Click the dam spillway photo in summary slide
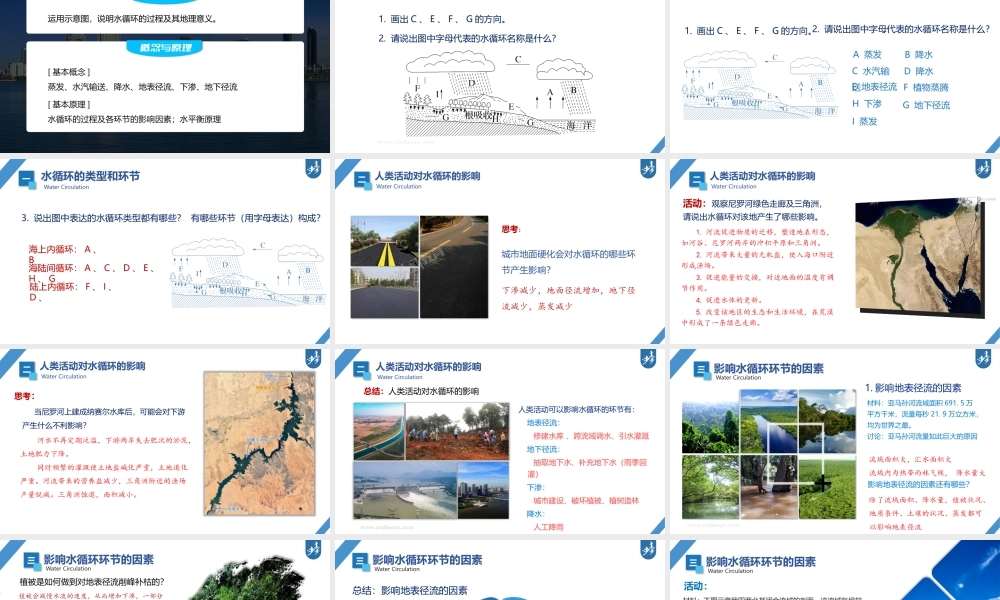Viewport: 1000px width, 600px height. (405, 491)
